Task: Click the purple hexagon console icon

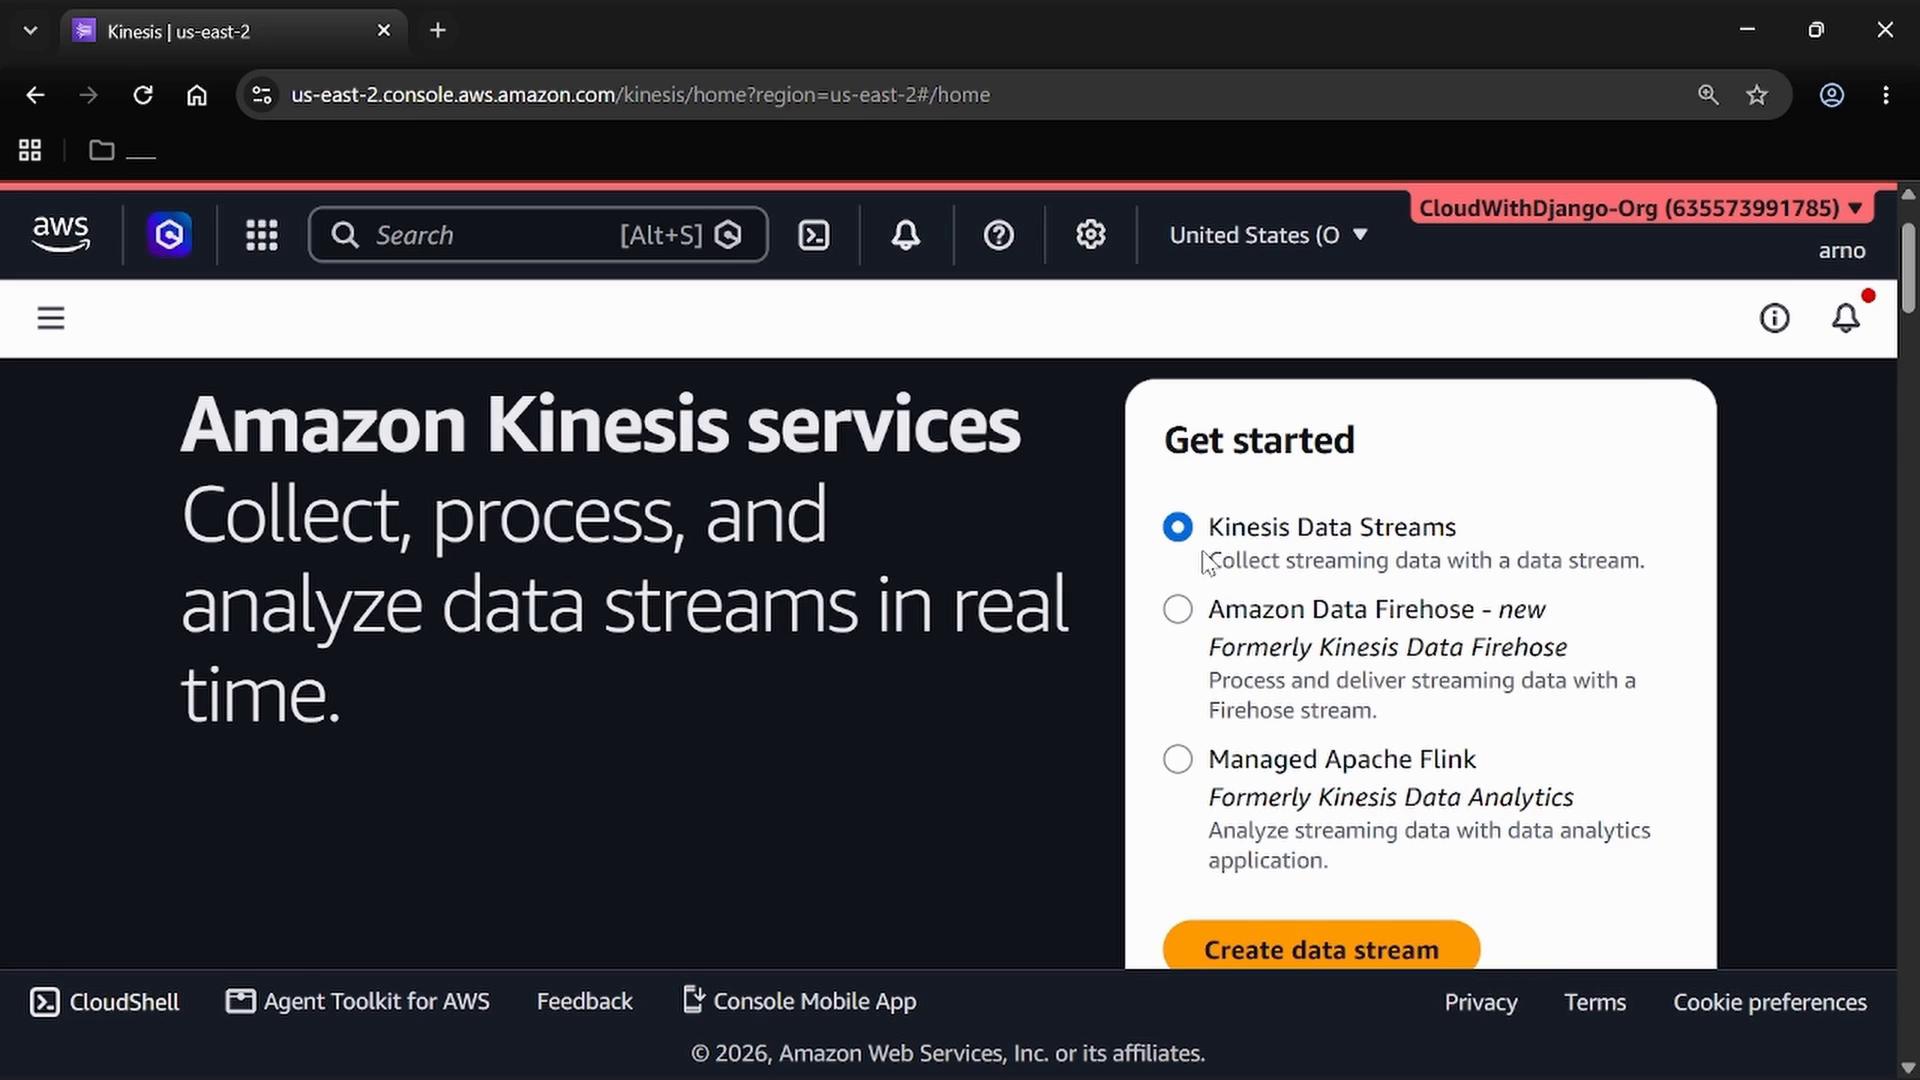Action: 170,235
